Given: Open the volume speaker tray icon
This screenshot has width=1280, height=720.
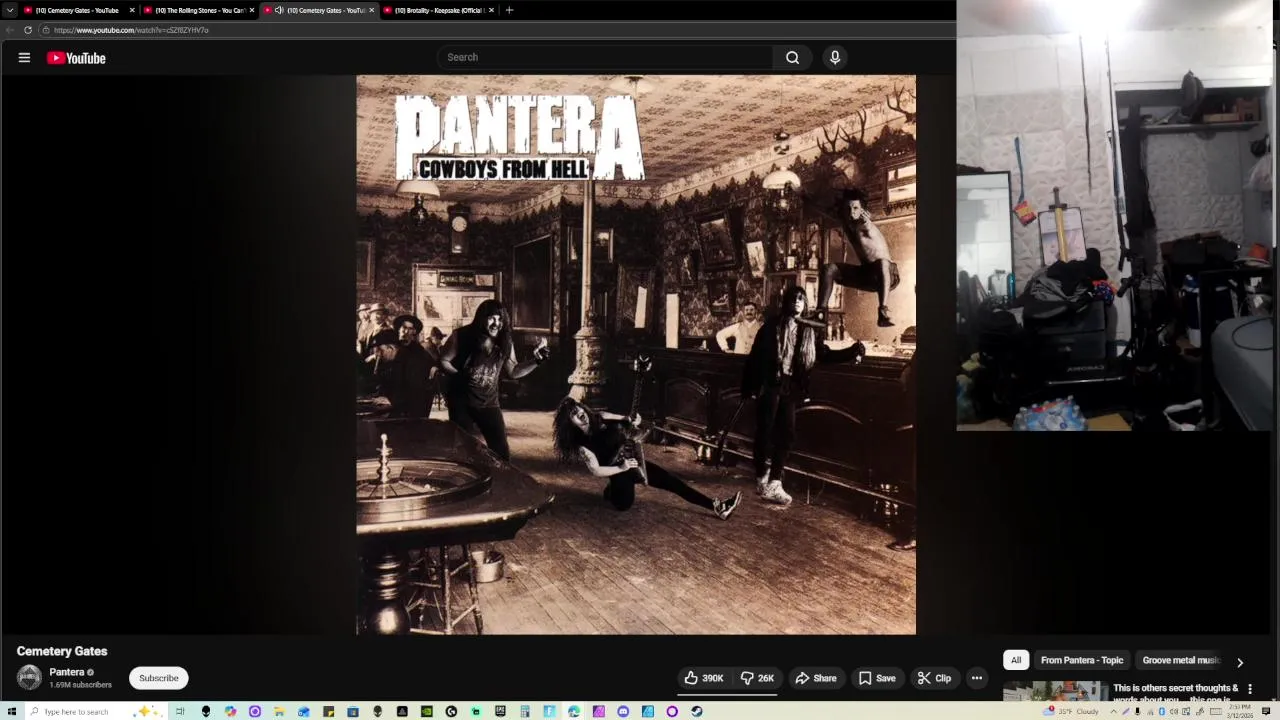Looking at the screenshot, I should point(1174,711).
